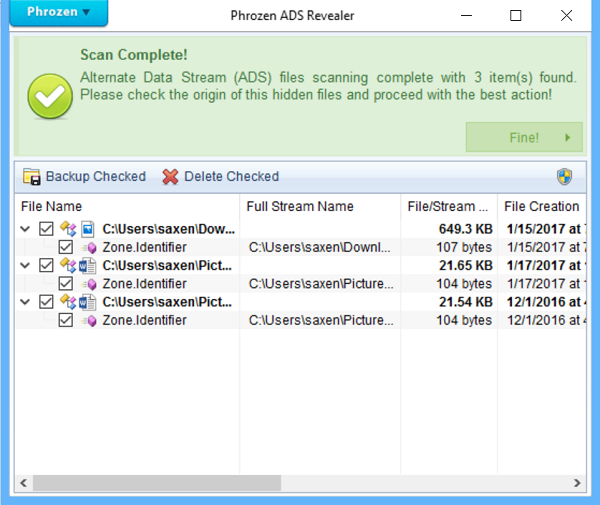Collapse the C:\Users\saxen\Dow... tree row
The width and height of the screenshot is (600, 505).
point(25,229)
